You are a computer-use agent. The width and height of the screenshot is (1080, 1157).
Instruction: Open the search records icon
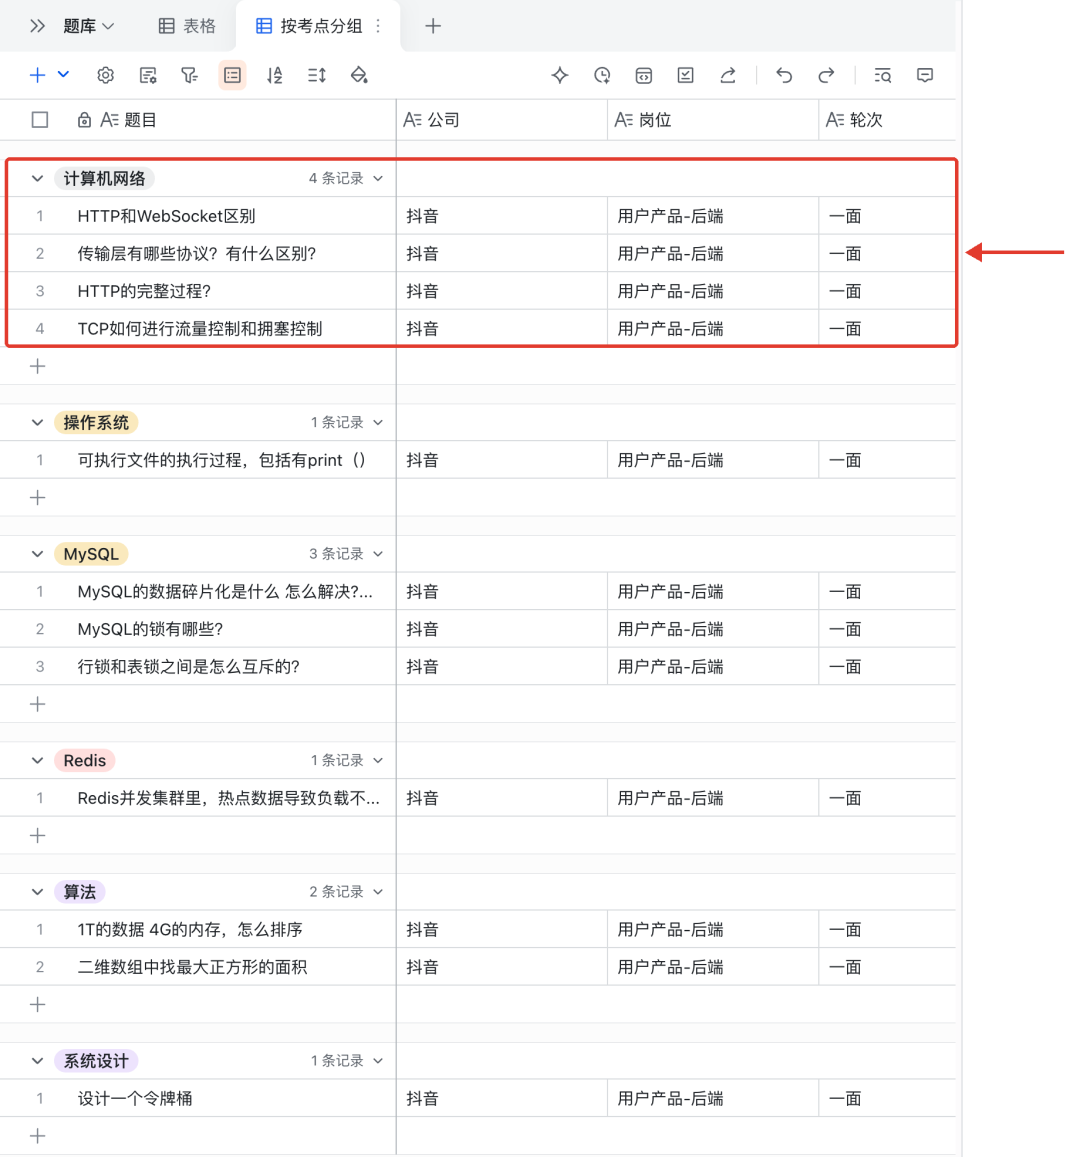882,75
